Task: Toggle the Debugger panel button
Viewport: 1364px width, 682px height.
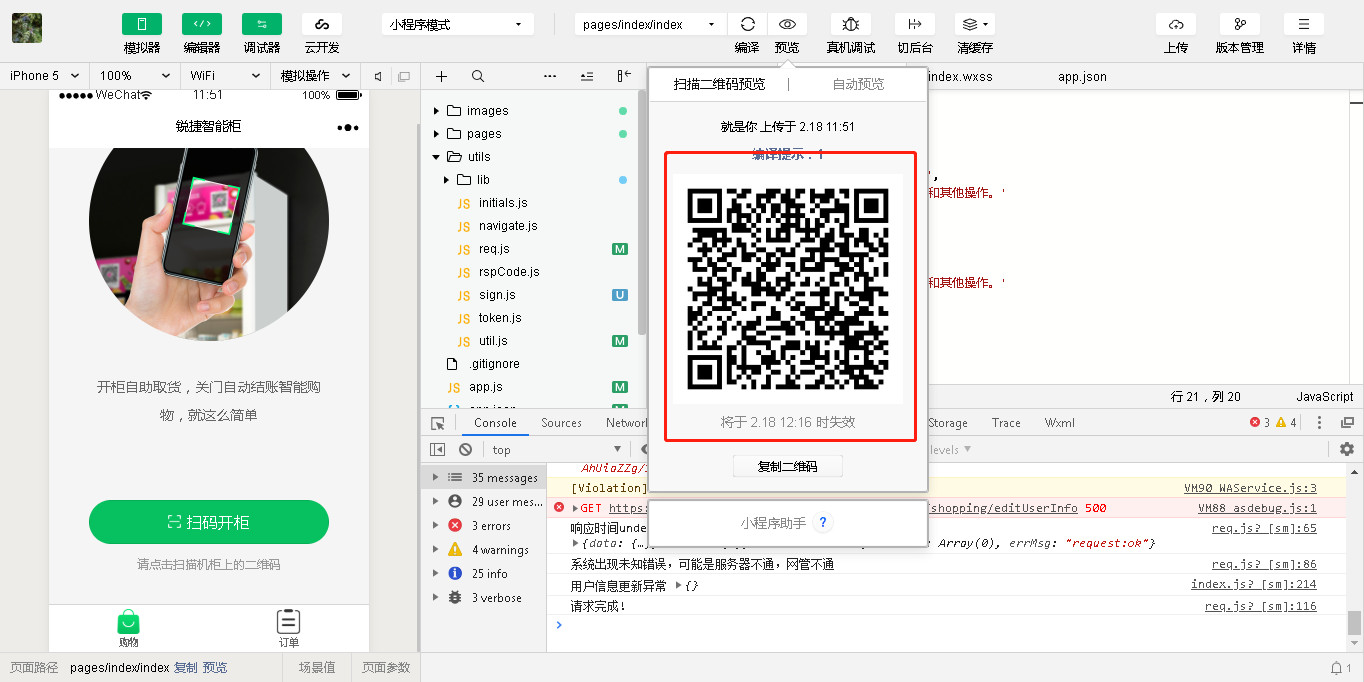Action: [262, 24]
